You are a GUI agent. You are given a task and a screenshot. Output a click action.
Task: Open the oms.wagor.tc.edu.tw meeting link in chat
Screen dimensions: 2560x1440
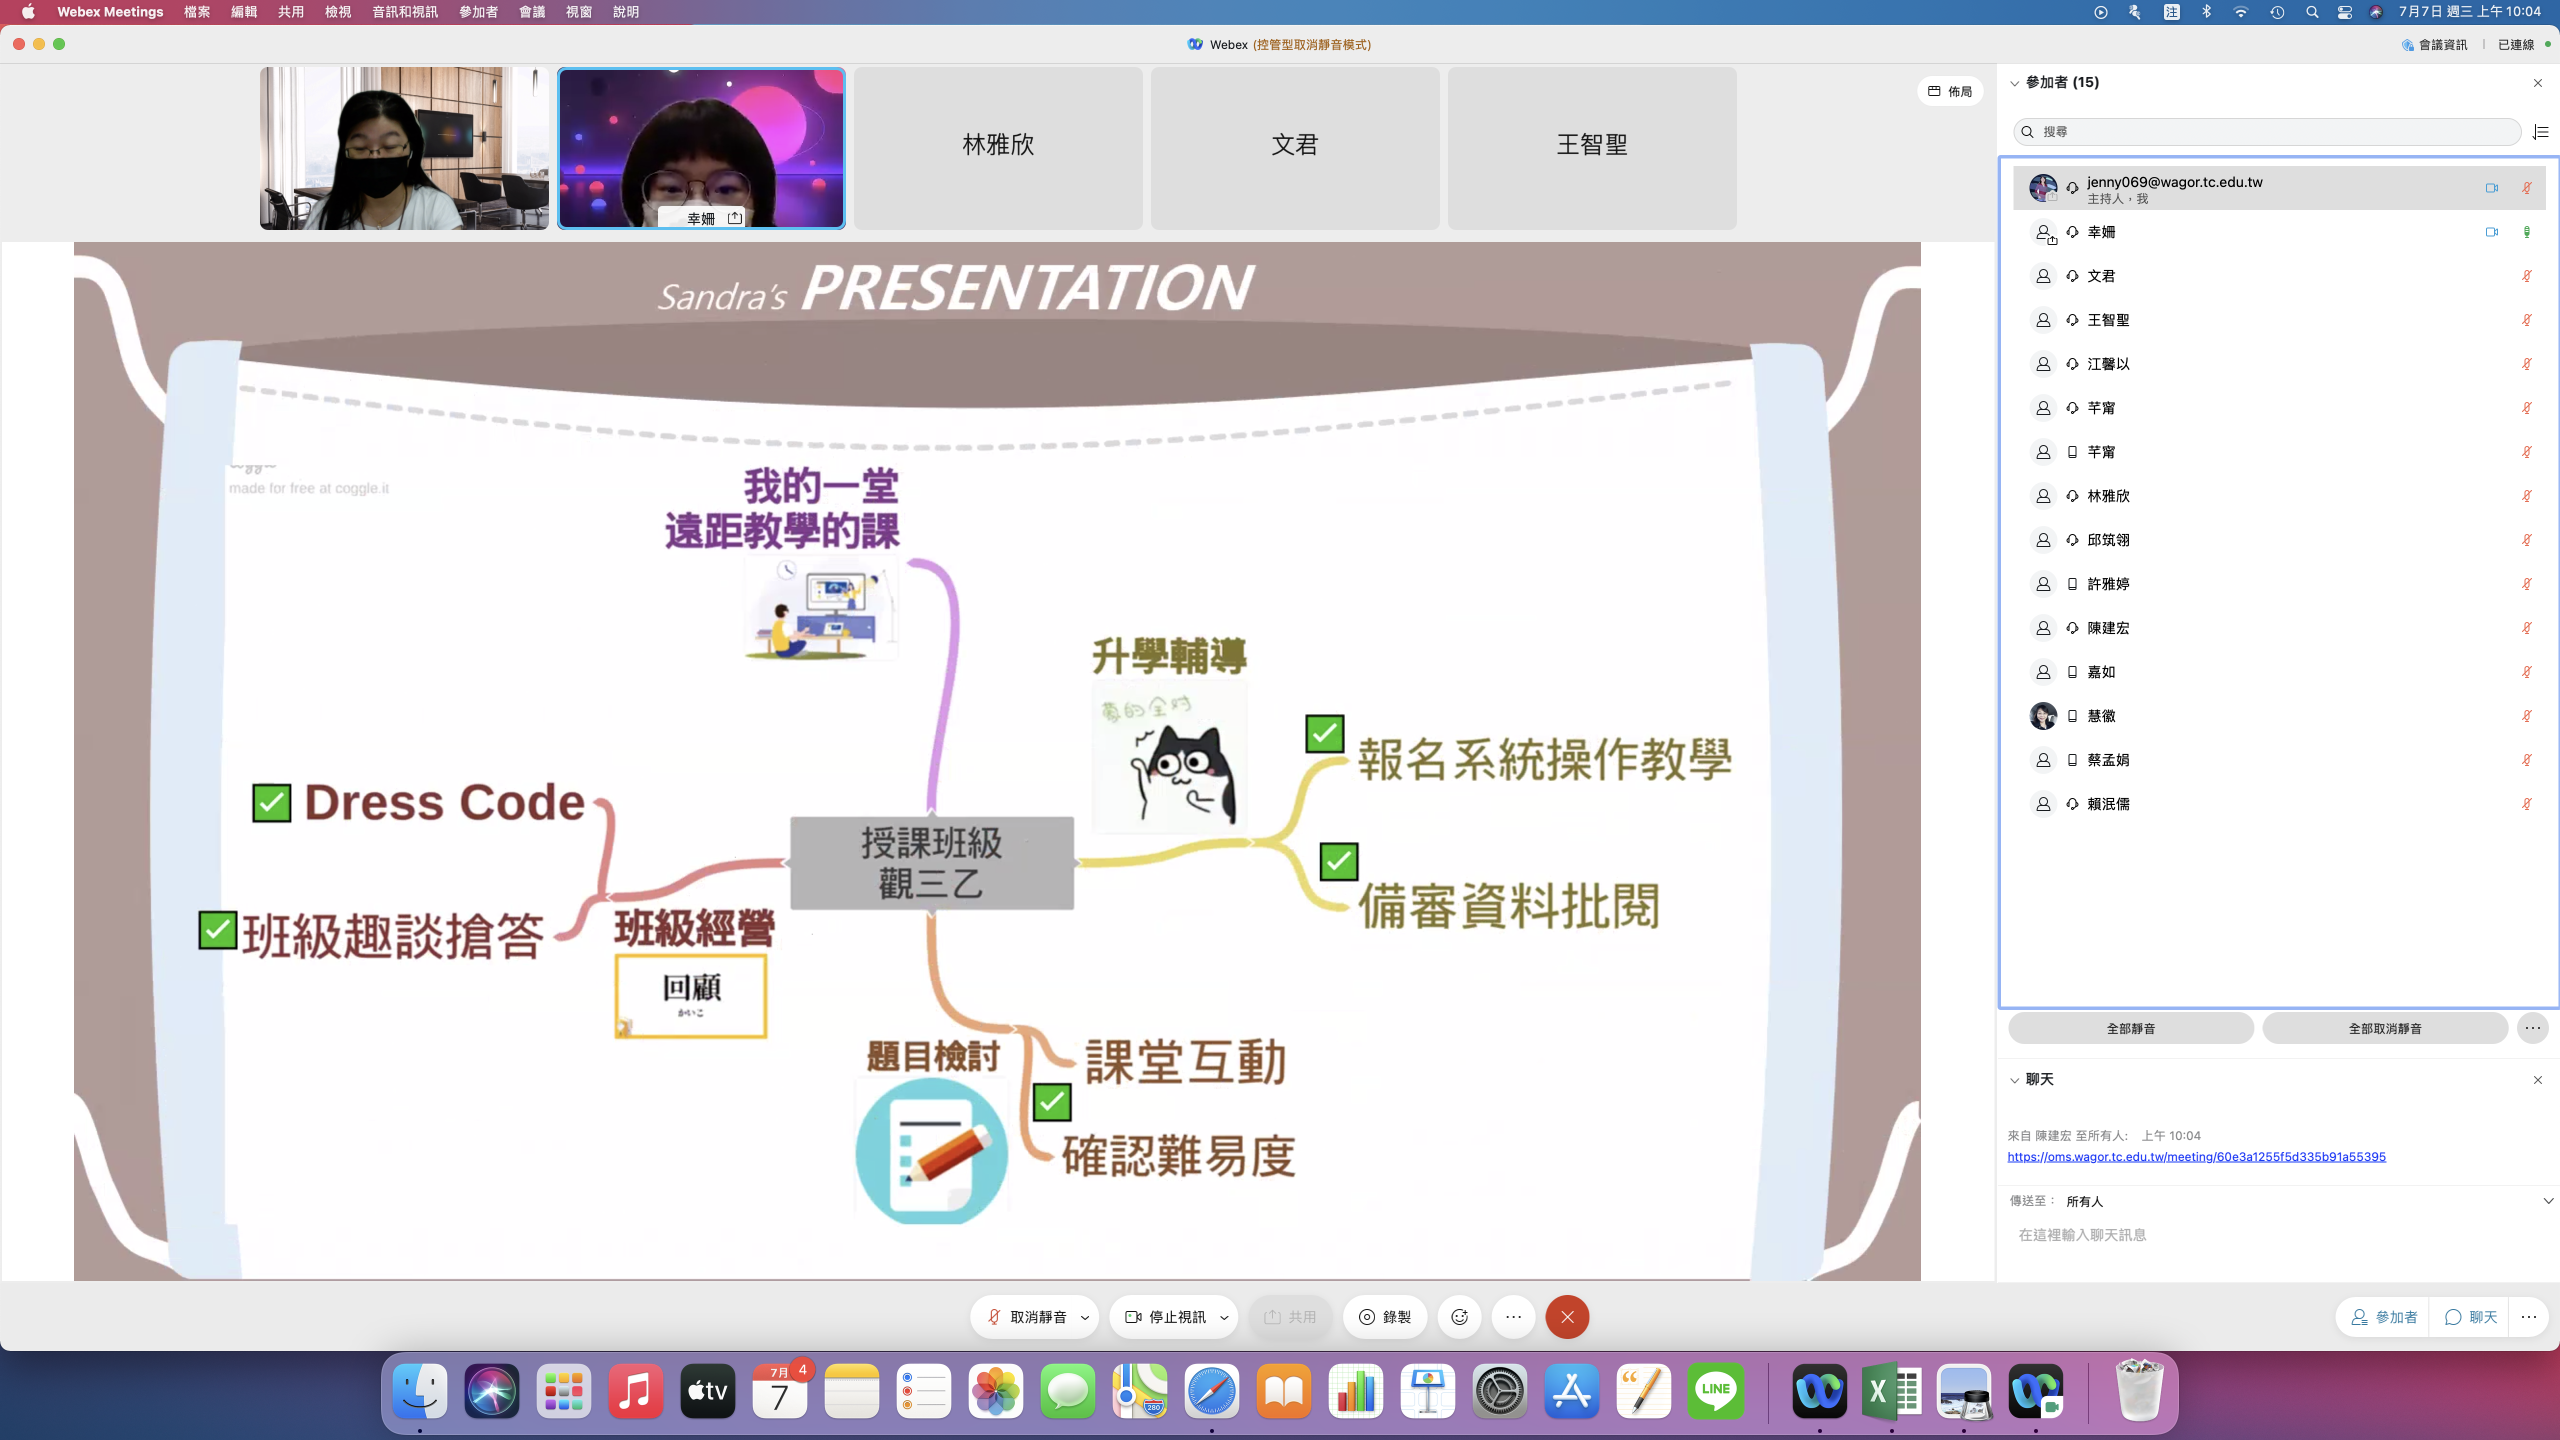pyautogui.click(x=2196, y=1157)
